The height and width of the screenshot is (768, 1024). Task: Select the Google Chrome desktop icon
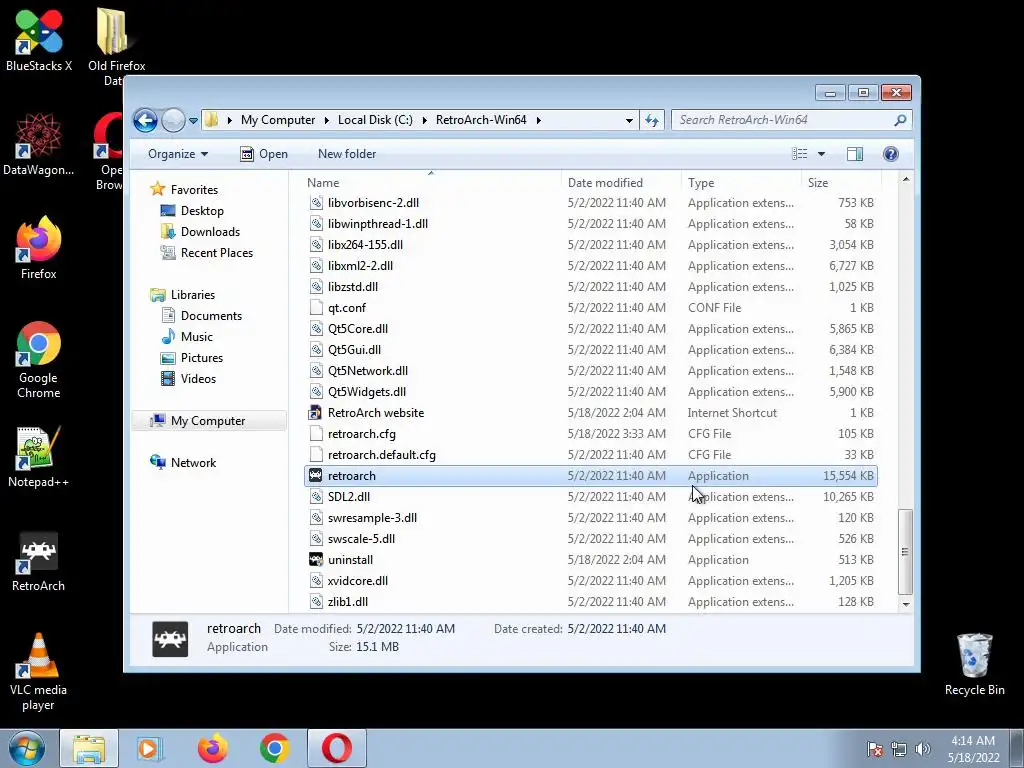point(39,360)
